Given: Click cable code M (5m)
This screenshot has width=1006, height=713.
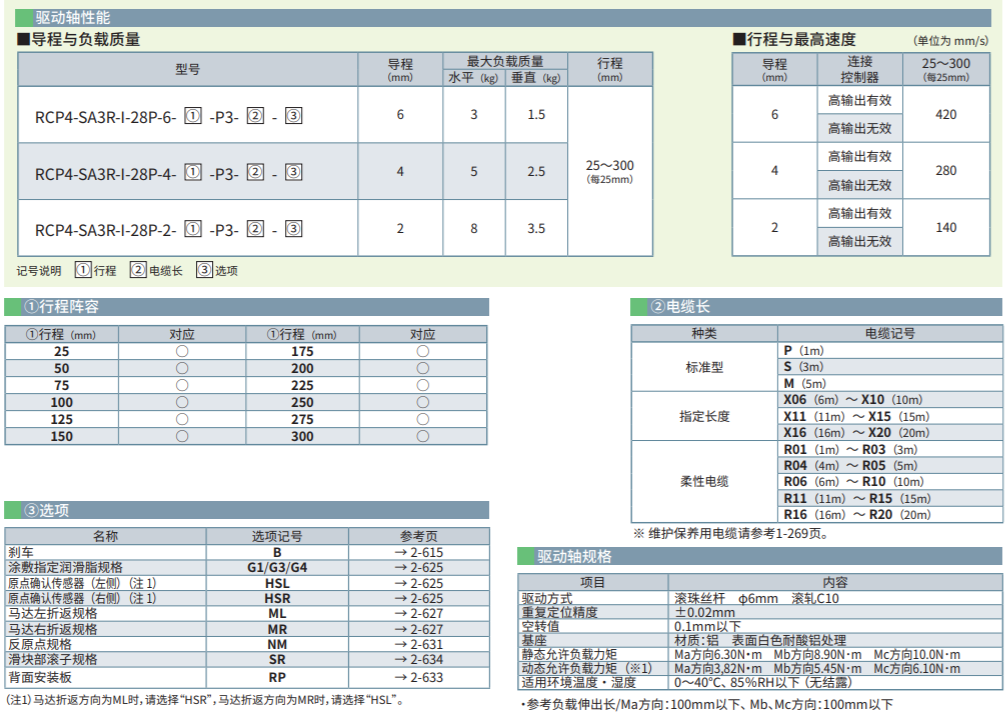Looking at the screenshot, I should pyautogui.click(x=805, y=384).
